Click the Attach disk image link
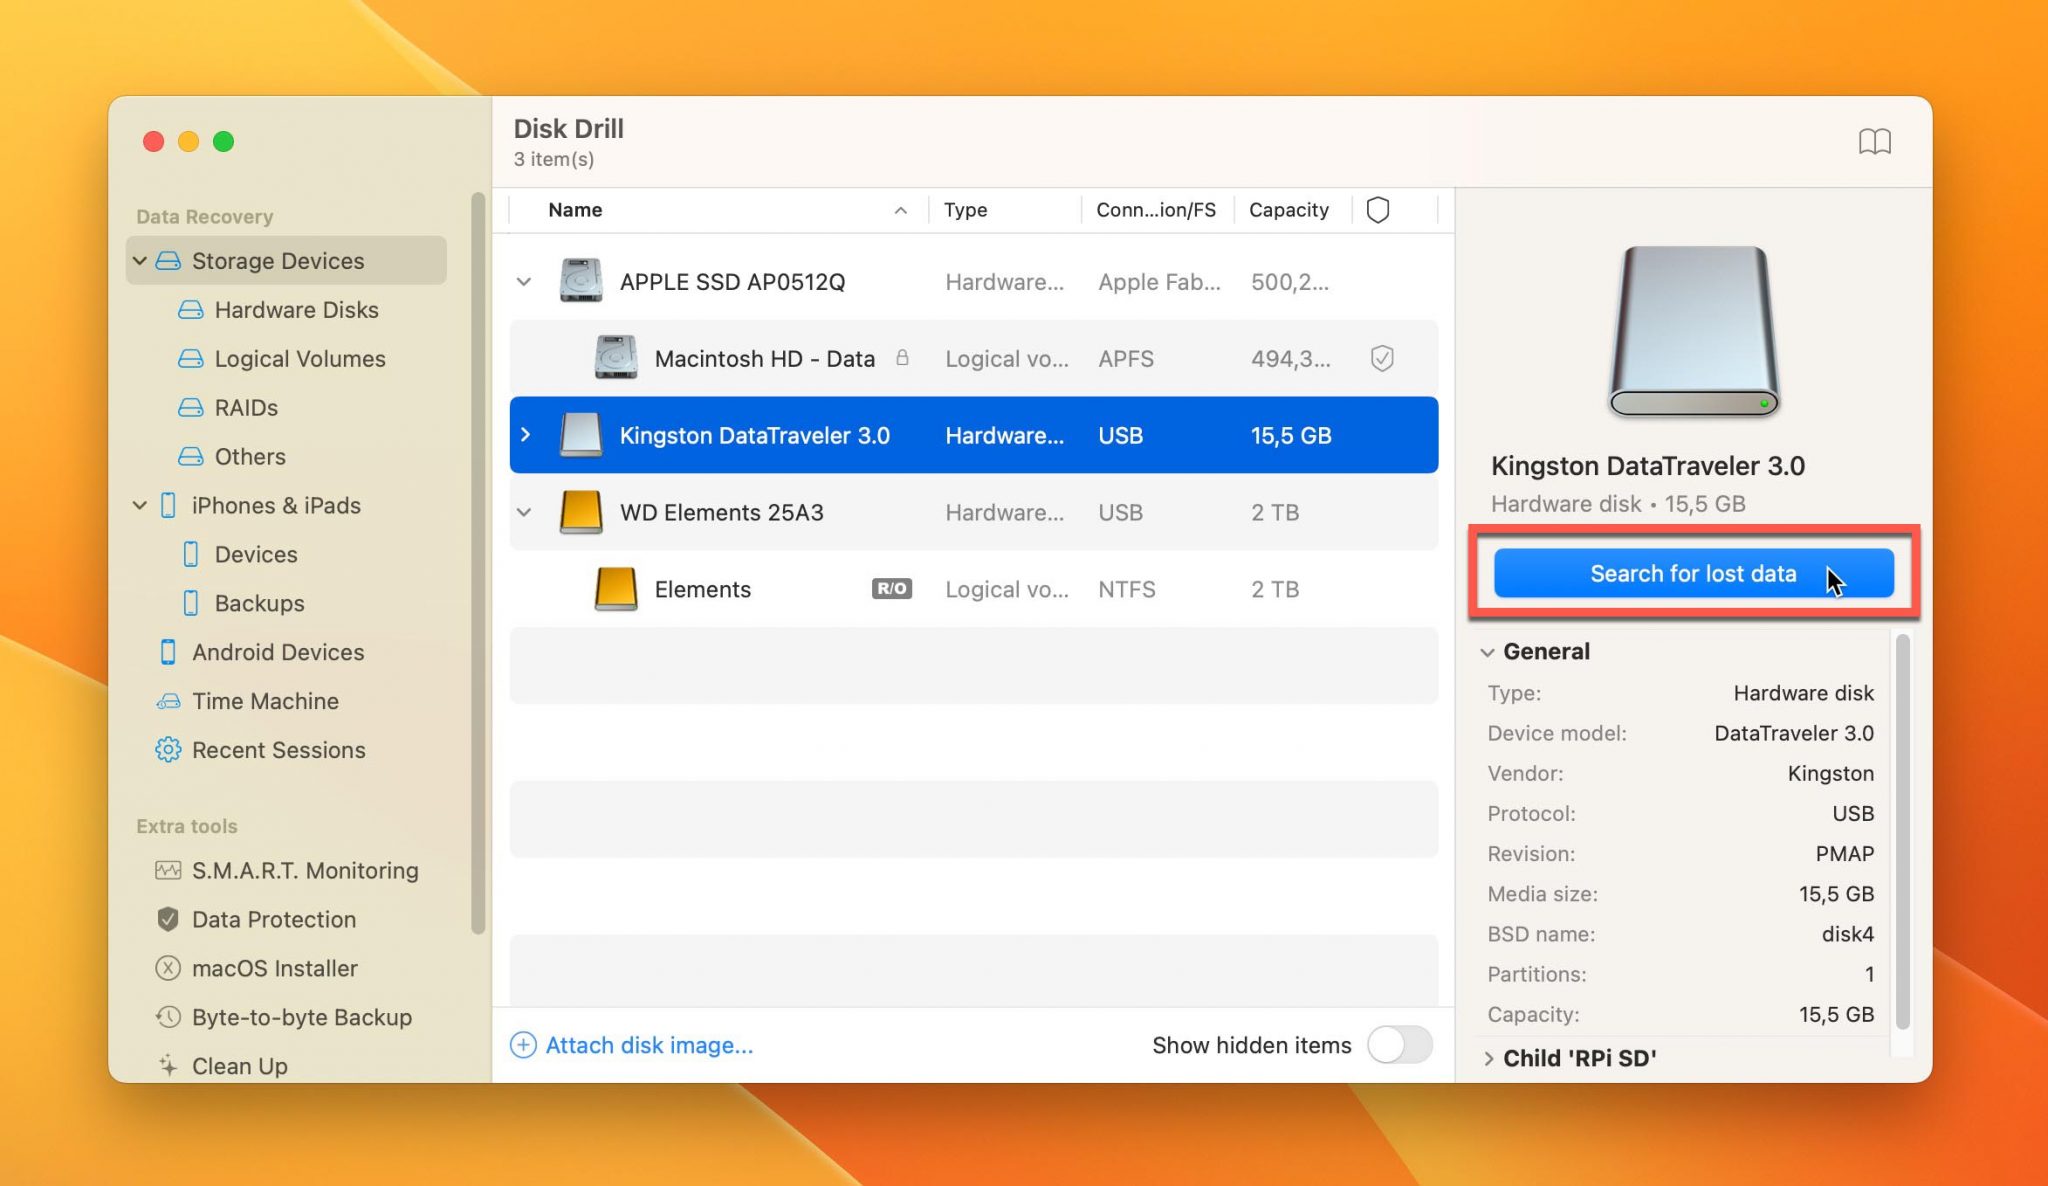 tap(649, 1044)
